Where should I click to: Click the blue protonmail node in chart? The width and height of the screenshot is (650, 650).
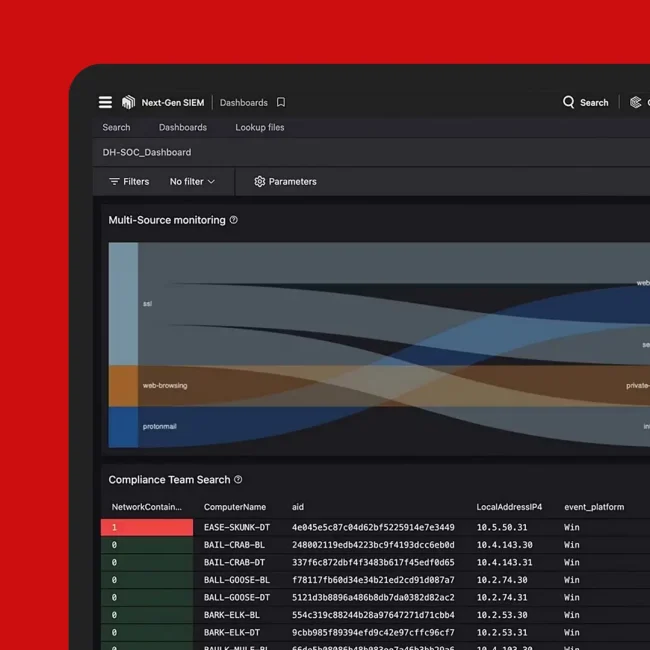[x=123, y=426]
